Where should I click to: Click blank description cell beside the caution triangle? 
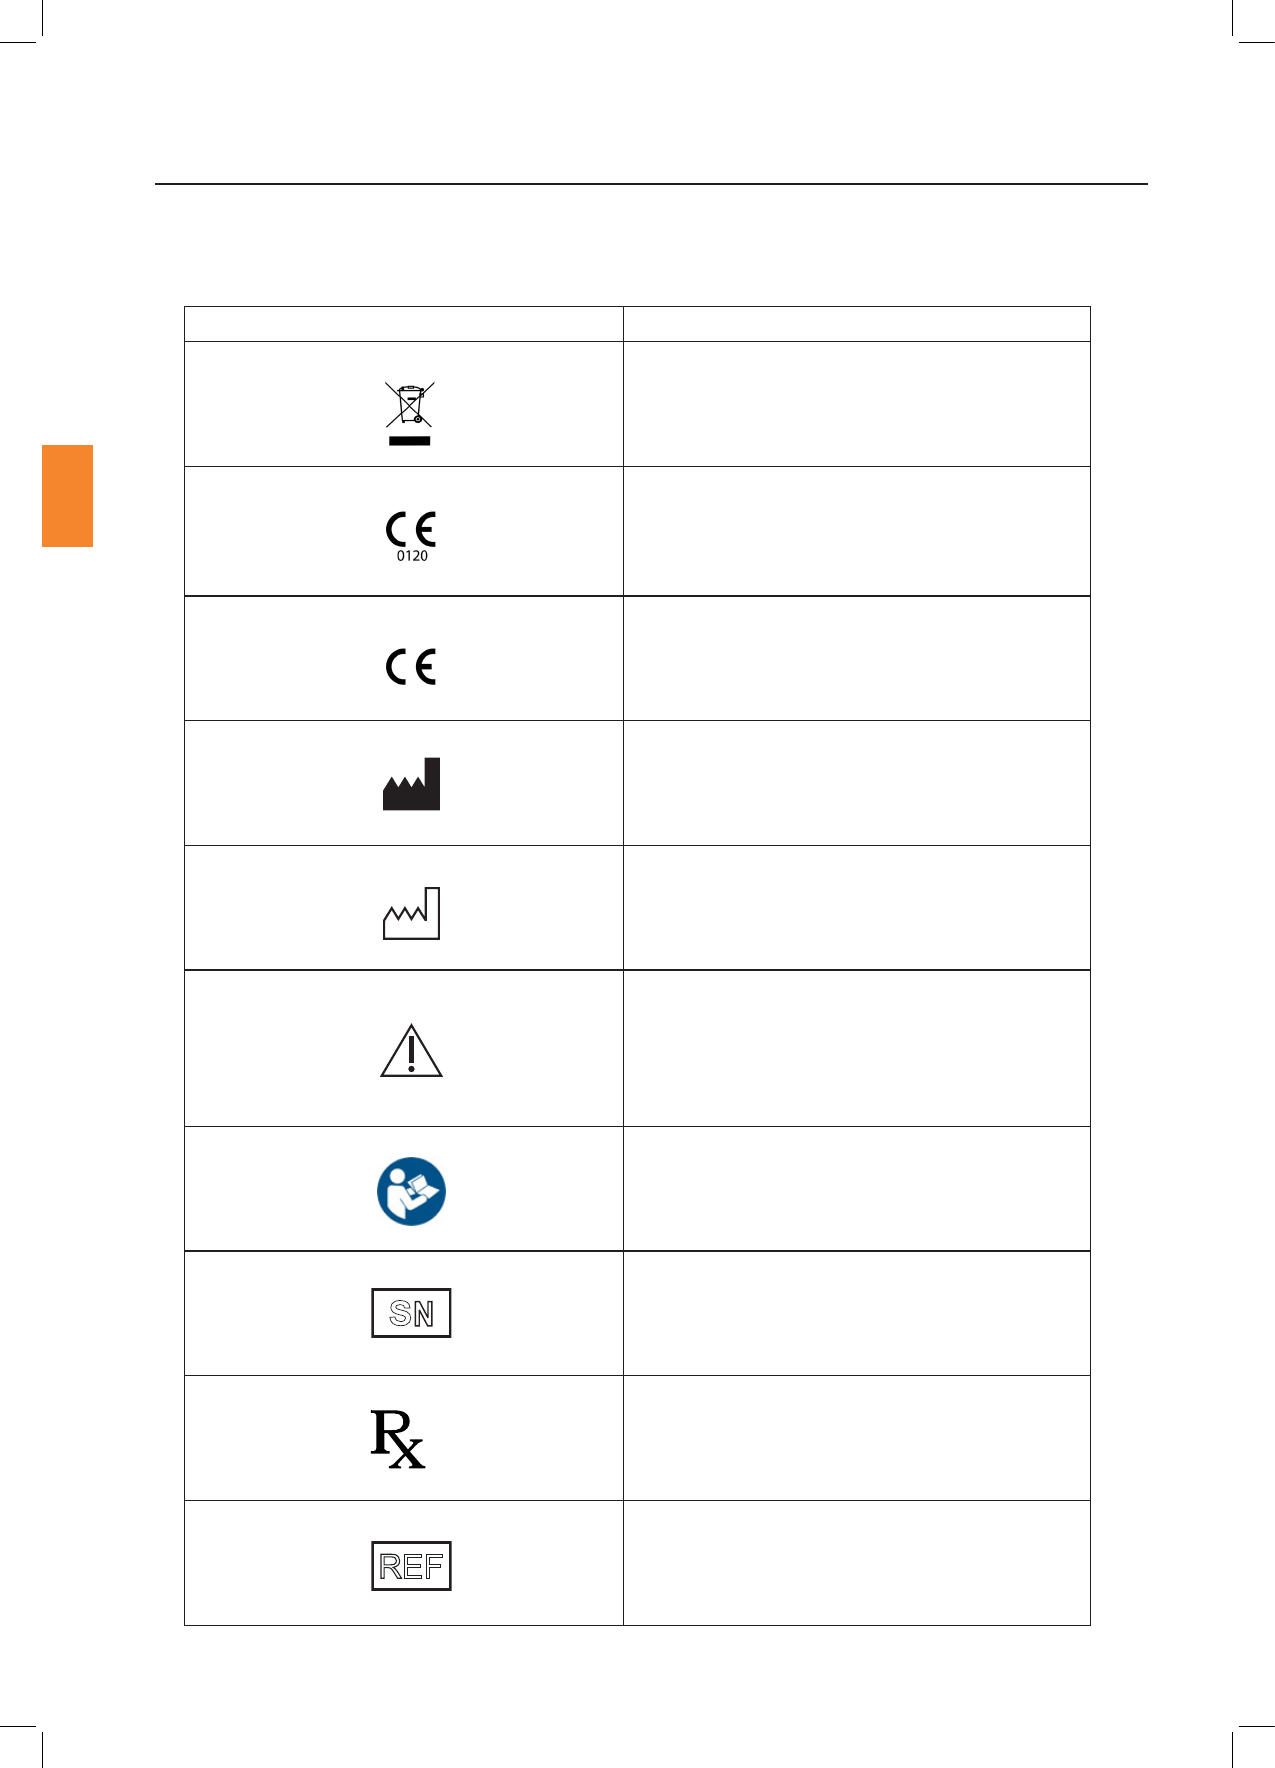click(x=856, y=1048)
